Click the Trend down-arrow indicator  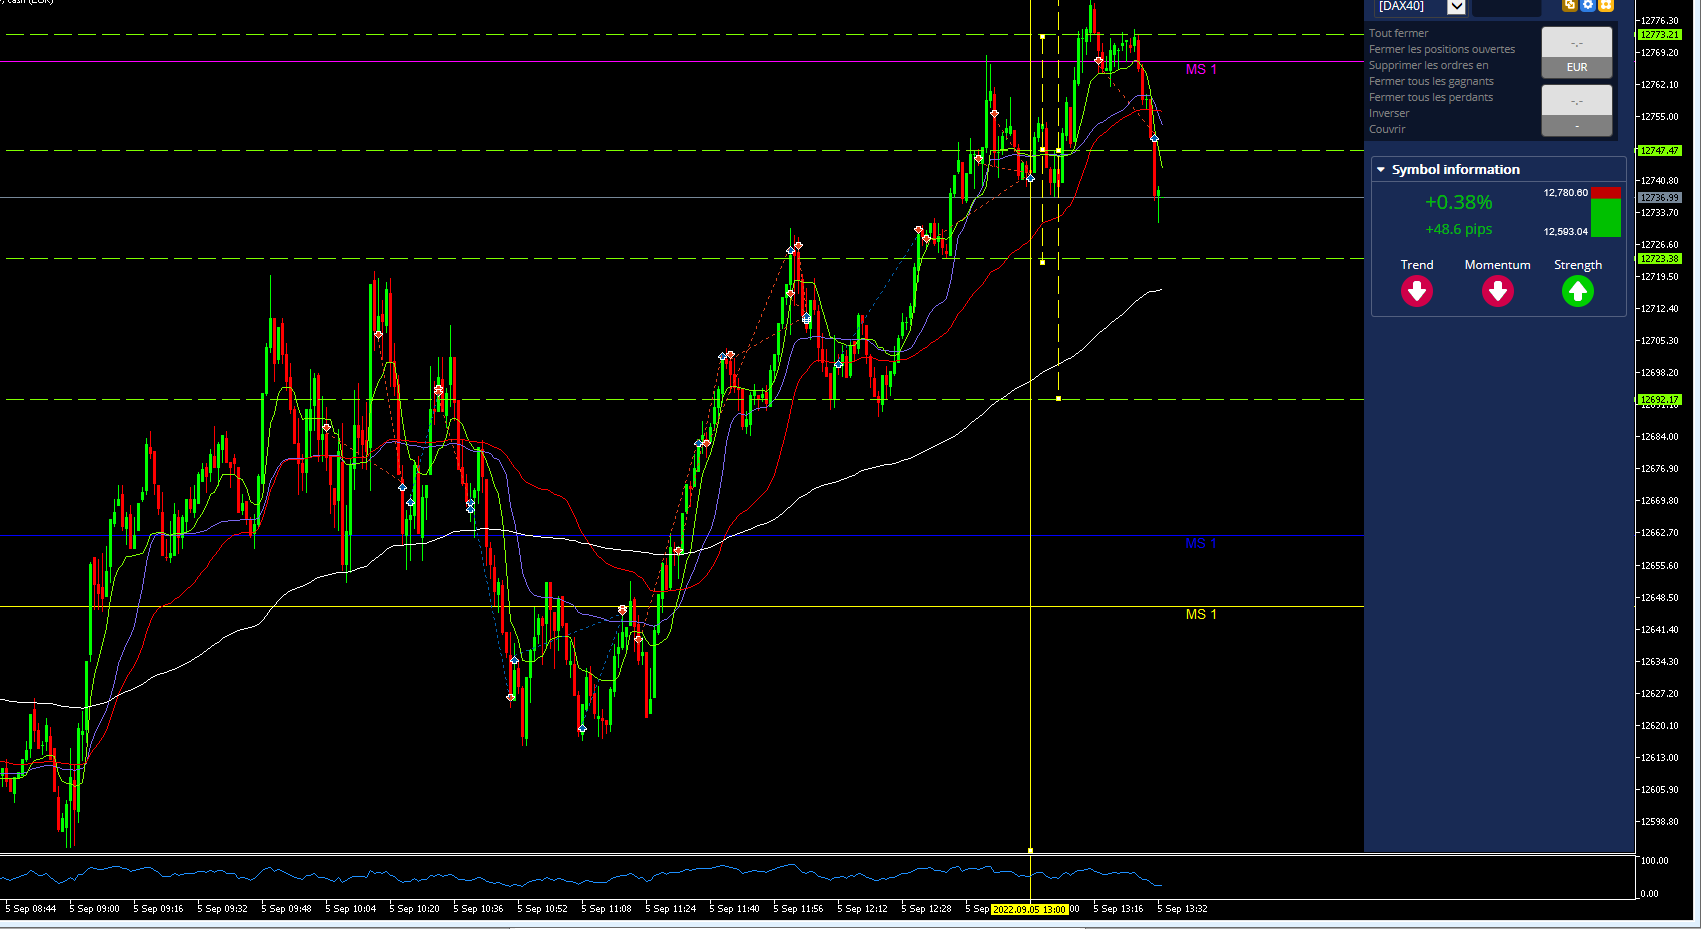pyautogui.click(x=1417, y=291)
